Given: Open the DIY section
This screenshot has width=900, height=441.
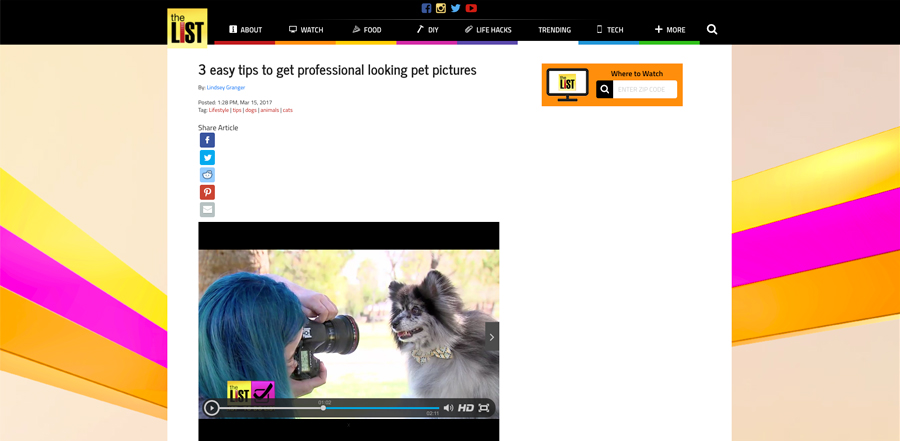Looking at the screenshot, I should pos(427,30).
